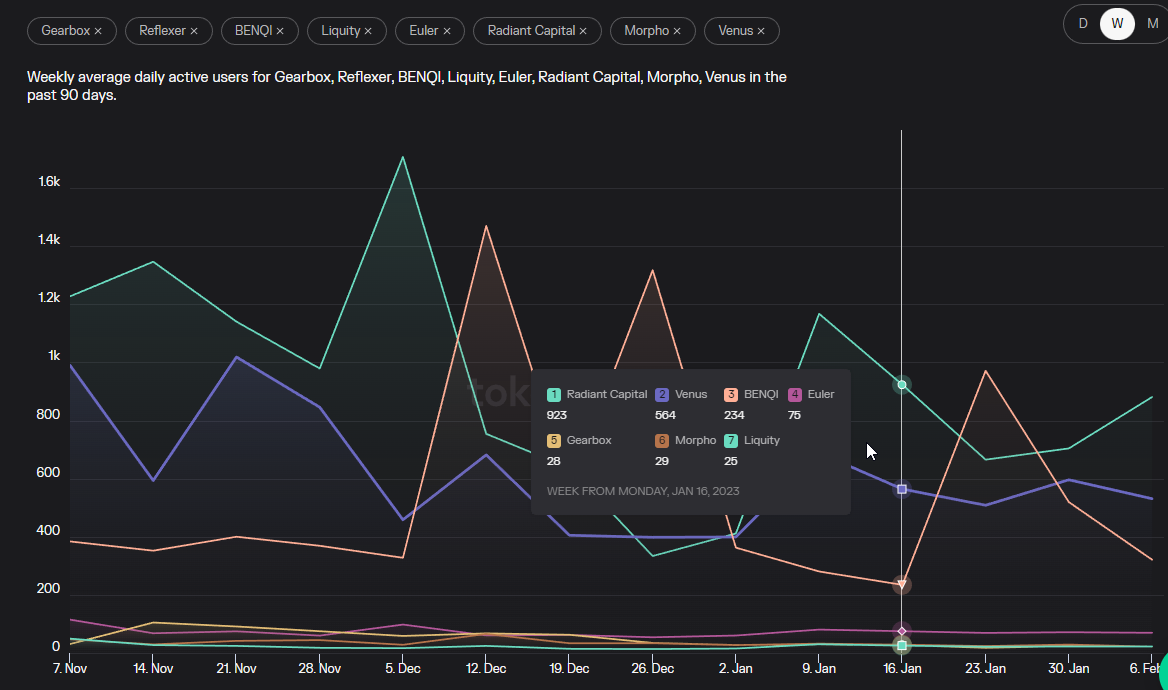Click the Gearbox legend swatch numbered 5

click(x=553, y=441)
